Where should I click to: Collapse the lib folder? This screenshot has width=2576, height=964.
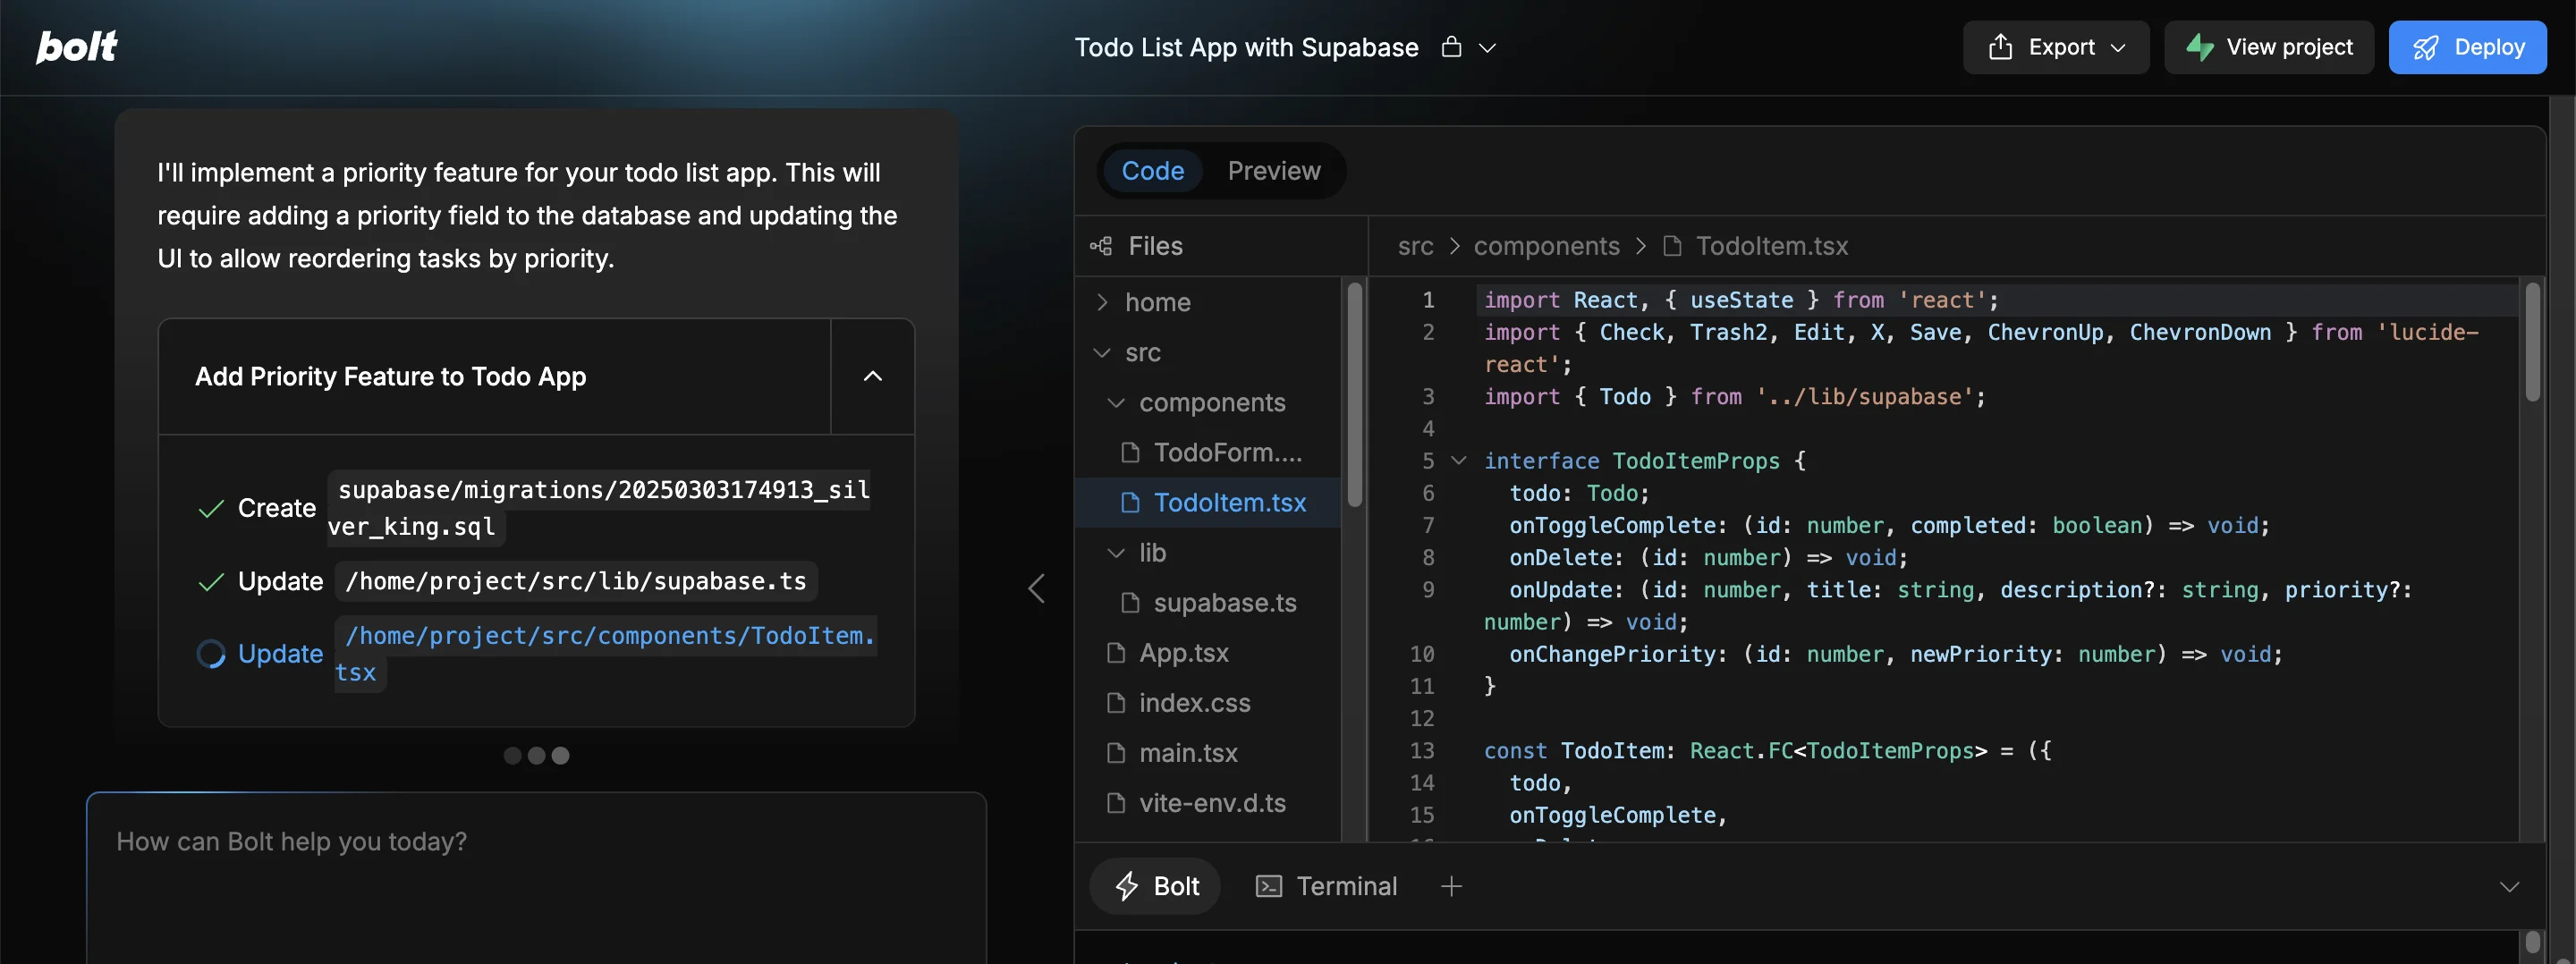click(1116, 552)
